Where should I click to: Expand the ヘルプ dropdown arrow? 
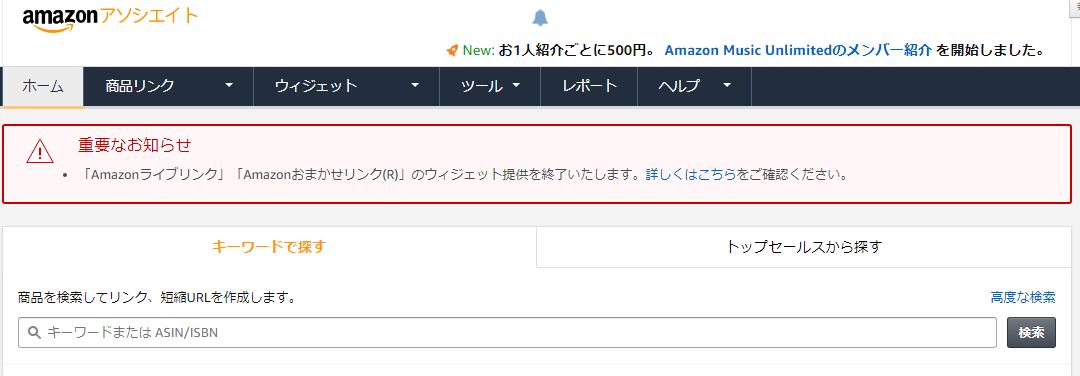coord(727,86)
